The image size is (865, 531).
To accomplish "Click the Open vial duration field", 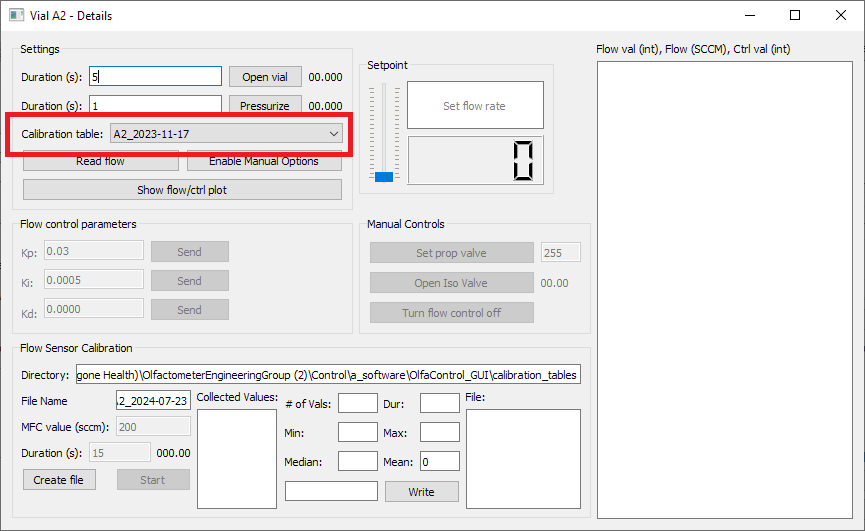I will [x=156, y=77].
